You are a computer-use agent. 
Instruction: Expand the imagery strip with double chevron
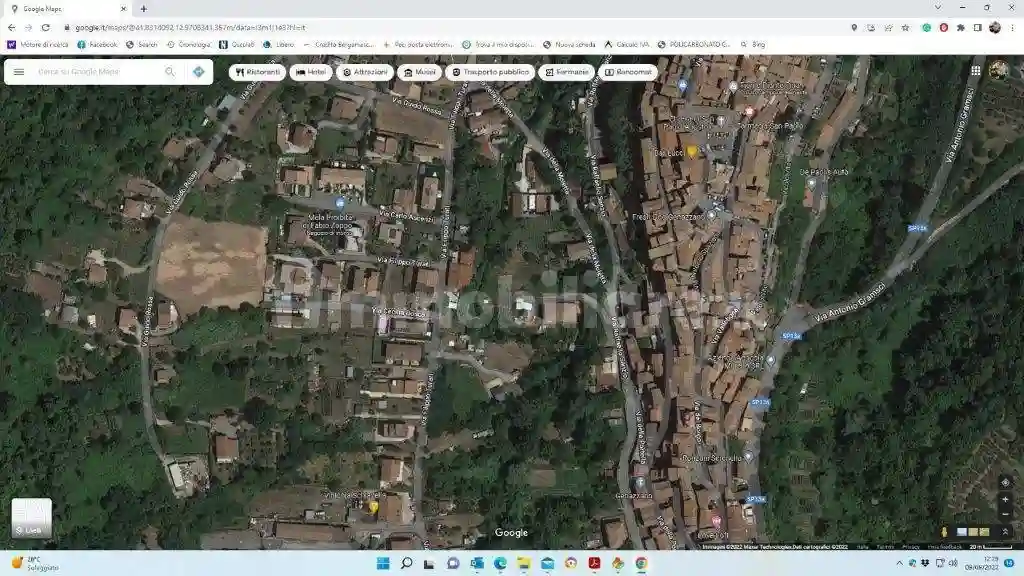click(1005, 532)
